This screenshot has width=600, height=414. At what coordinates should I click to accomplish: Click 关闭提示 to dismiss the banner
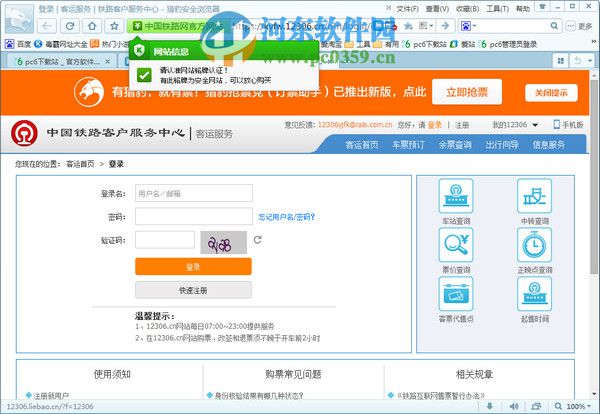coord(551,93)
